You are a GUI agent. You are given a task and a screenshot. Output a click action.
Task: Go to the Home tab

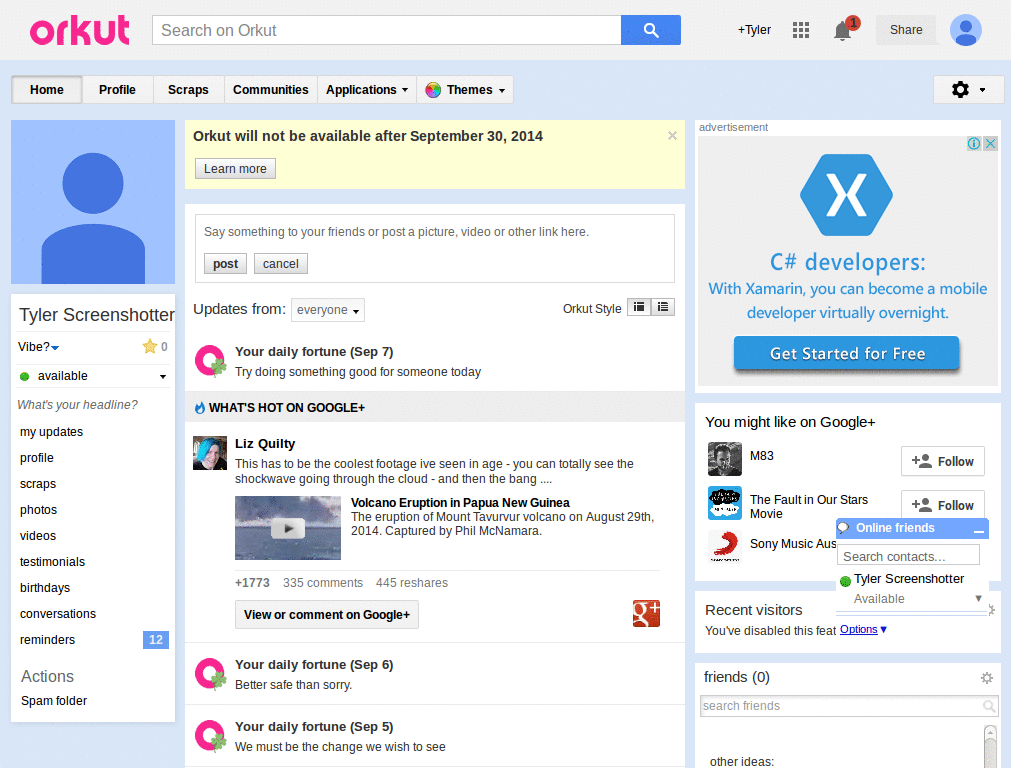[46, 90]
